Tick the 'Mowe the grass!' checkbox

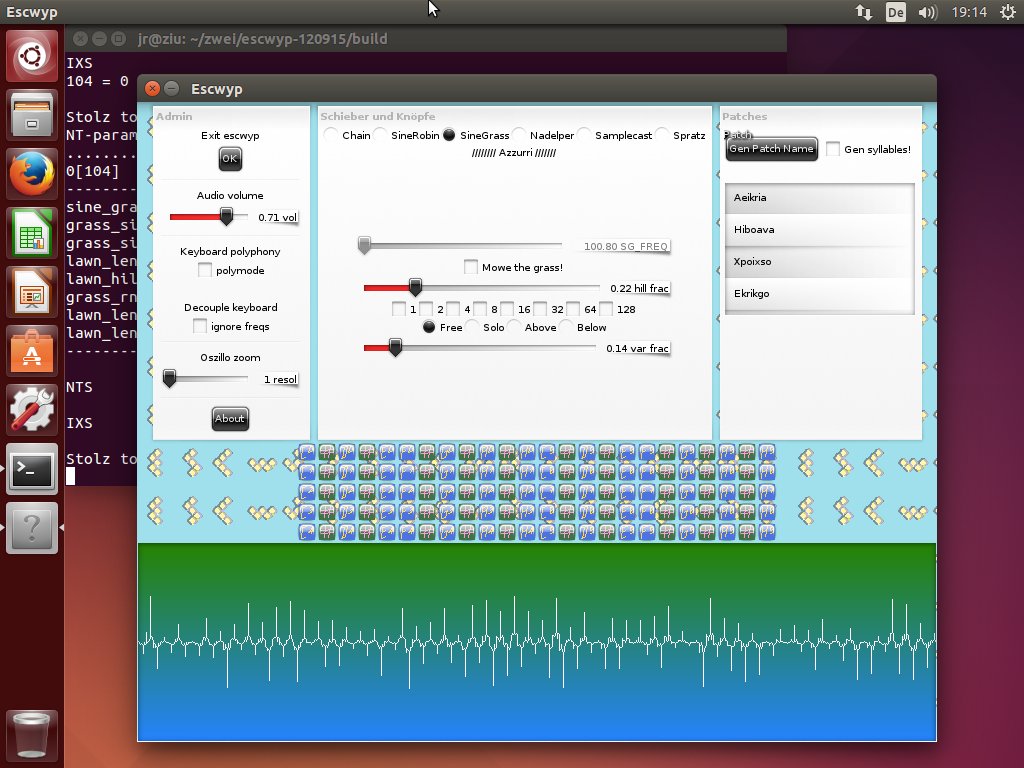click(x=471, y=267)
